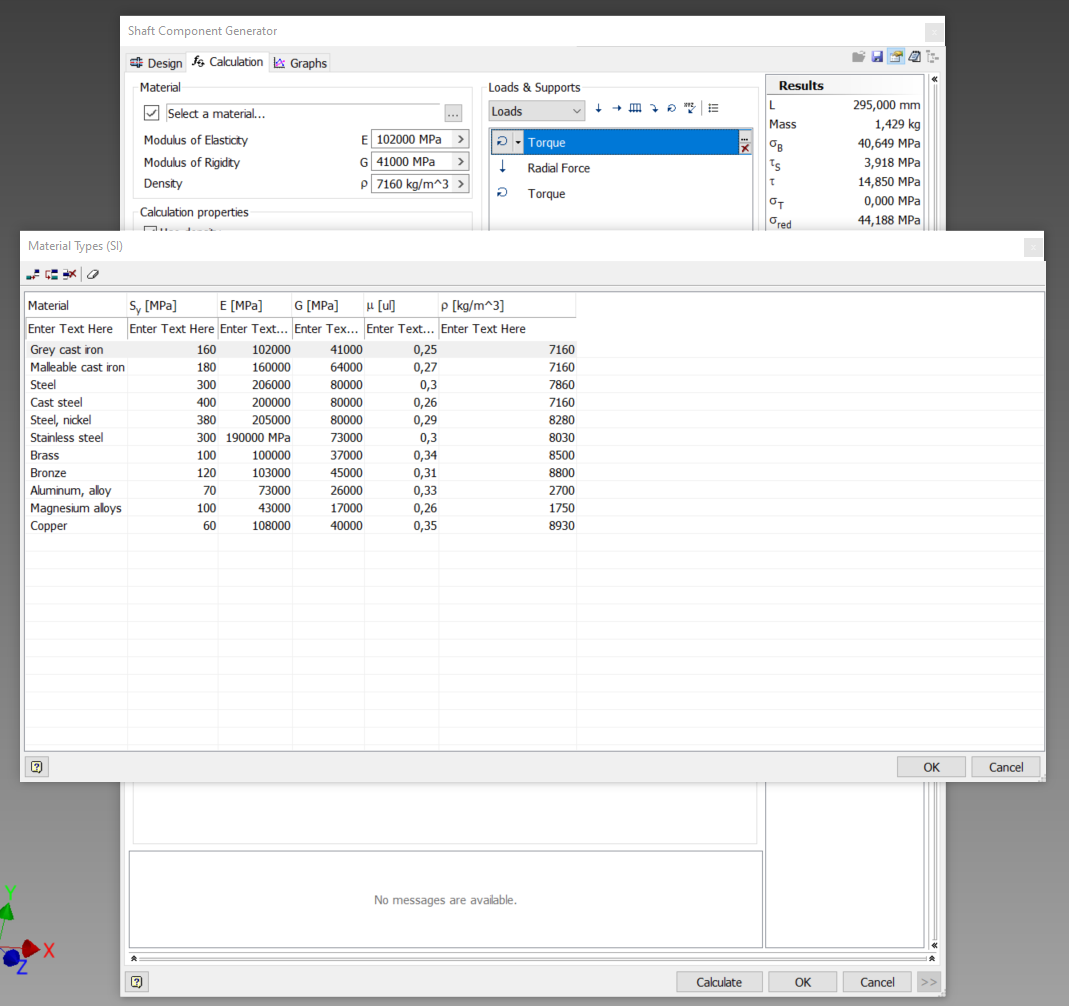This screenshot has height=1006, width=1069.
Task: Browse materials with the ellipsis button
Action: coord(453,113)
